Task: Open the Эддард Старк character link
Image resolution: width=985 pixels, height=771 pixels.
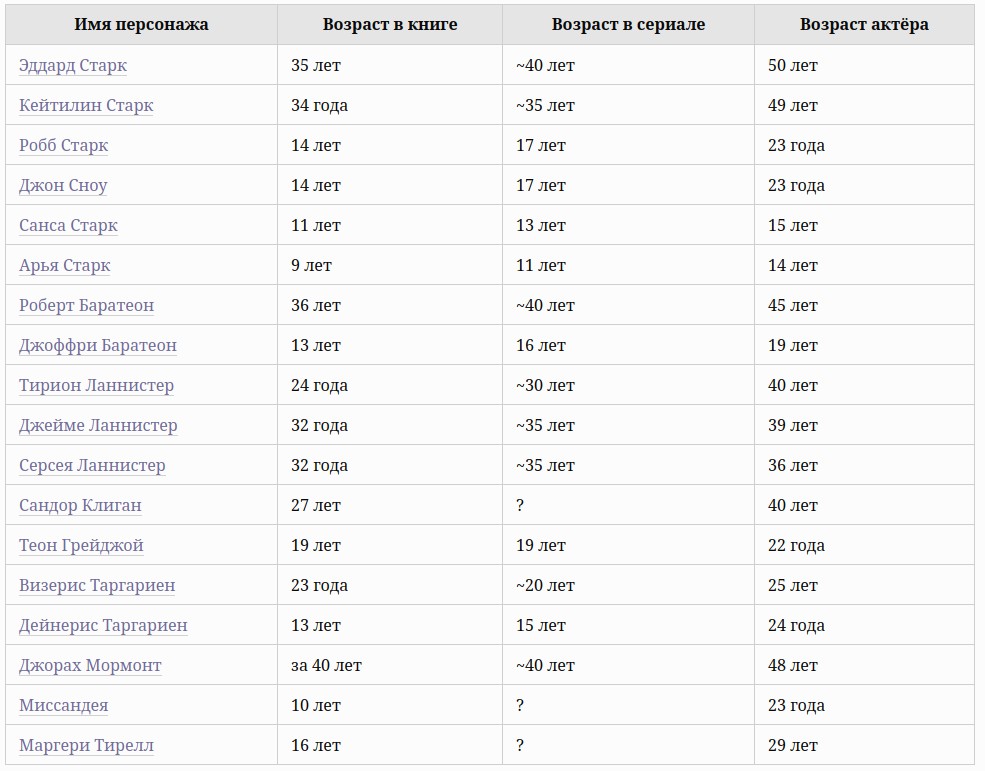Action: pyautogui.click(x=73, y=65)
